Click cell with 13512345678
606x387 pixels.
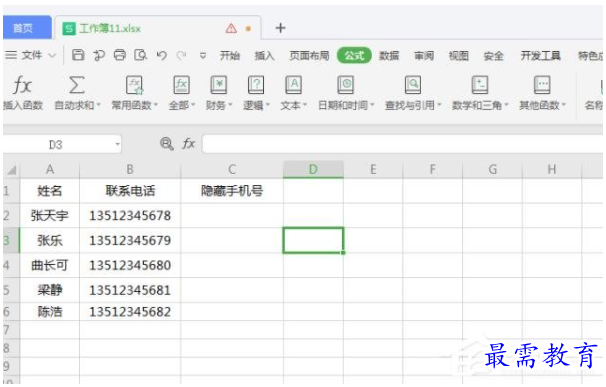[130, 216]
